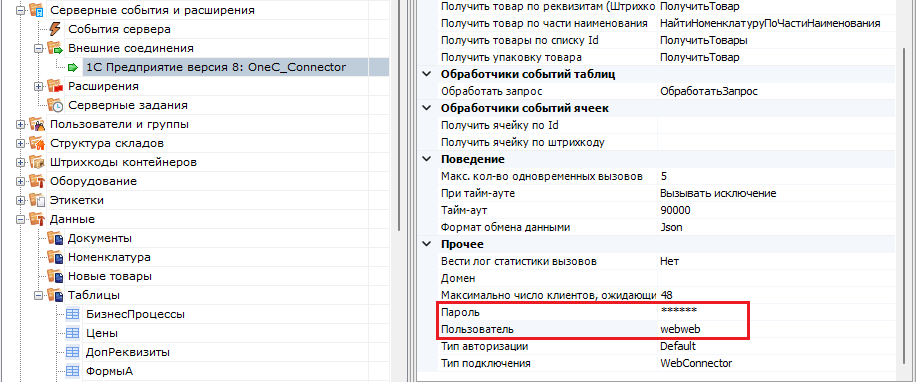Click the Внешние соединения folder icon
Image resolution: width=916 pixels, height=382 pixels.
point(55,48)
